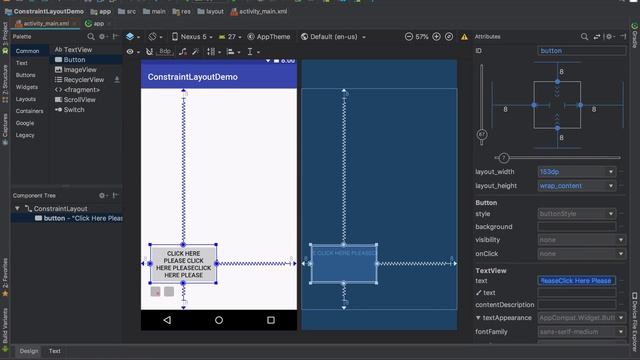Click the contentDescription input field

pyautogui.click(x=577, y=305)
